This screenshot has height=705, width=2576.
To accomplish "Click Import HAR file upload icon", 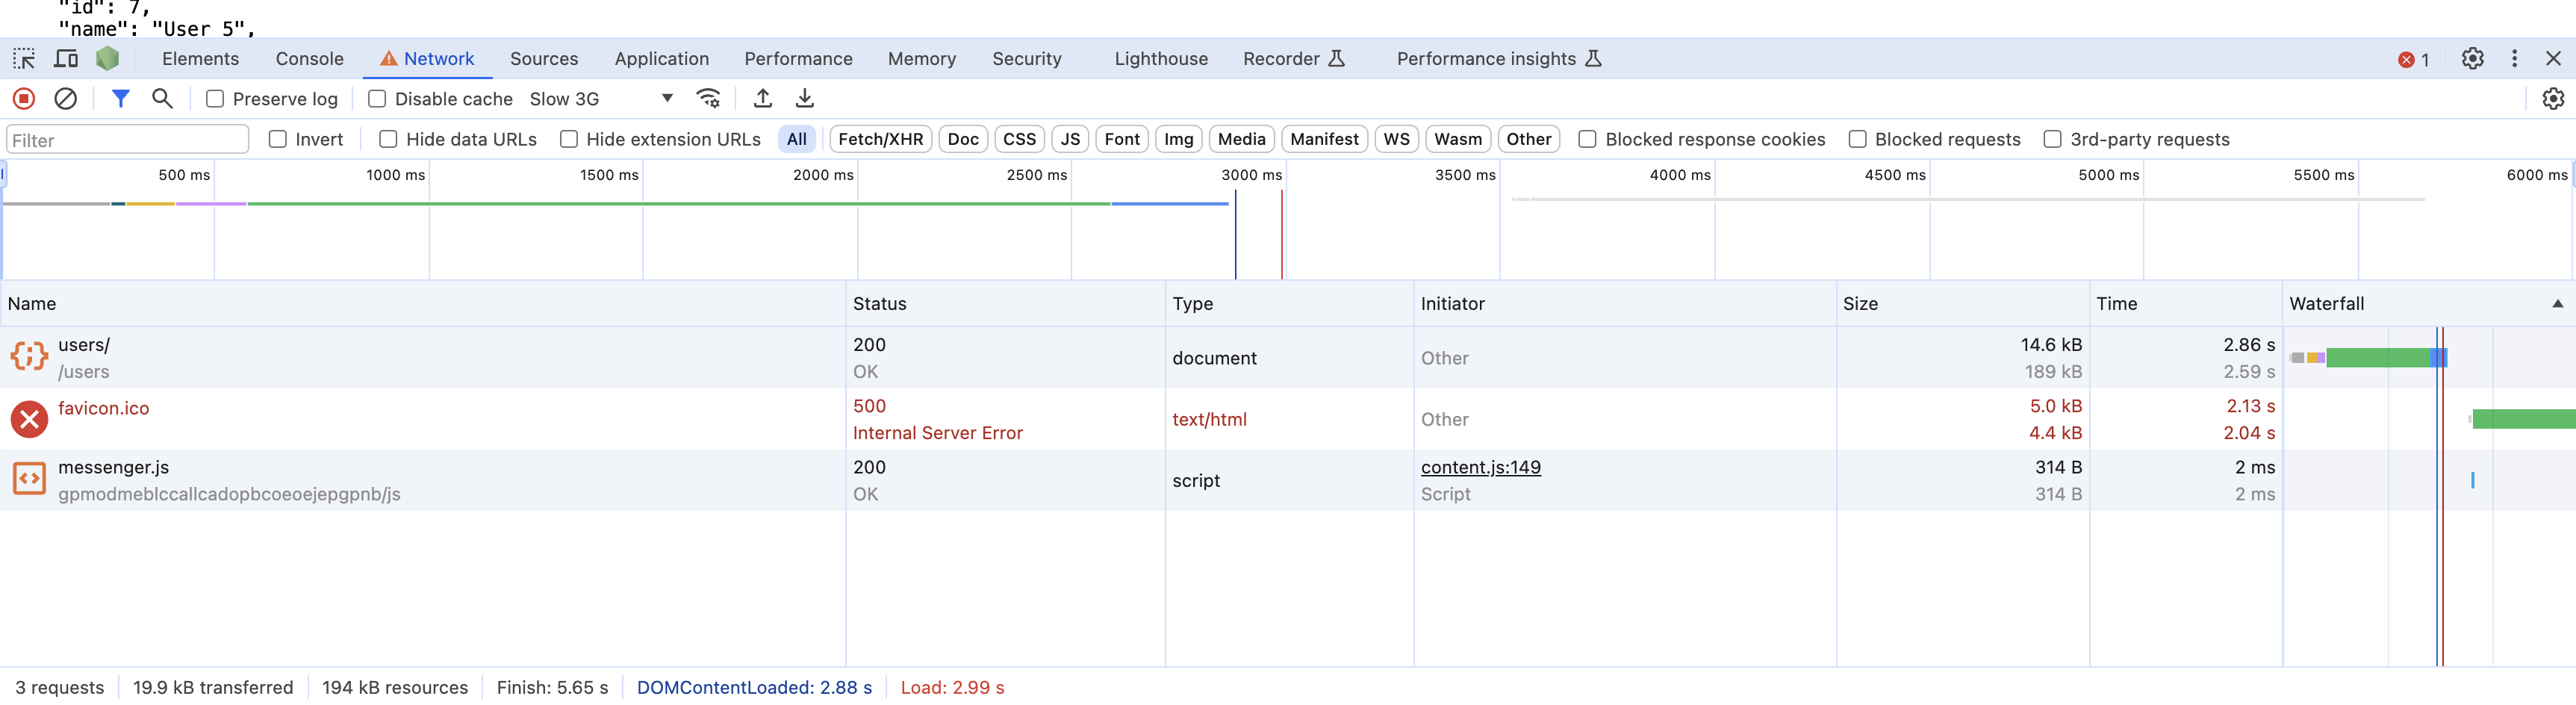I will [763, 98].
